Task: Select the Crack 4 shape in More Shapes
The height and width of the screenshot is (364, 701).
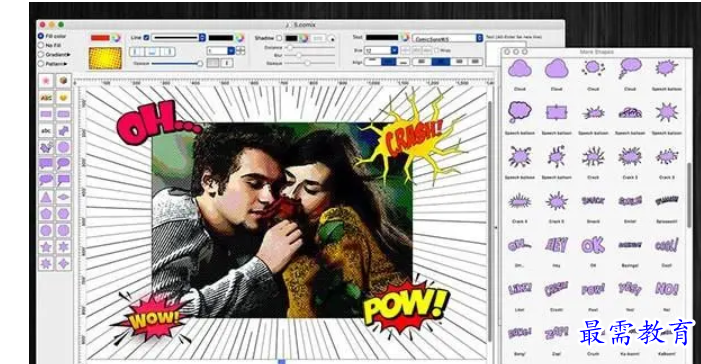Action: 519,201
